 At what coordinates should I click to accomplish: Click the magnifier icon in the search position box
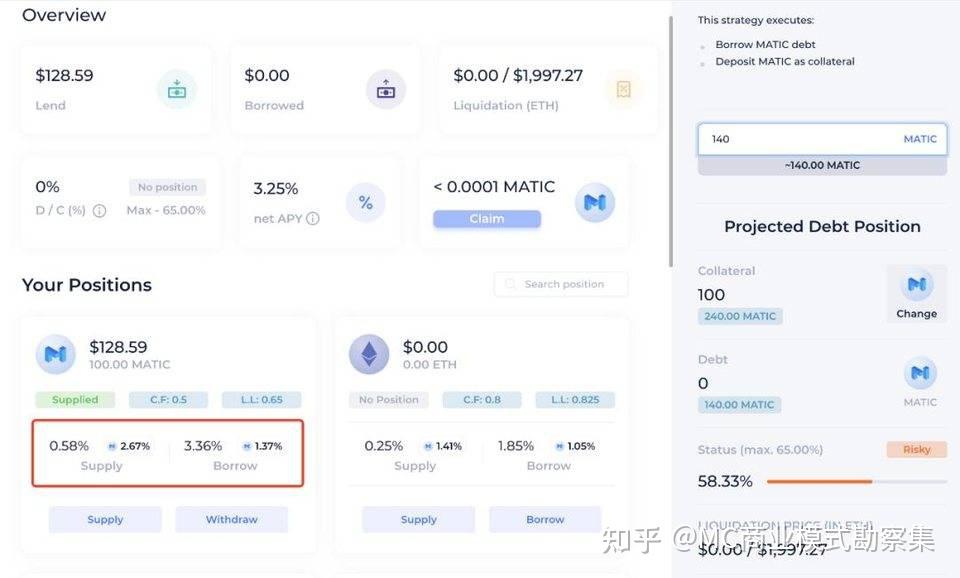pyautogui.click(x=509, y=284)
